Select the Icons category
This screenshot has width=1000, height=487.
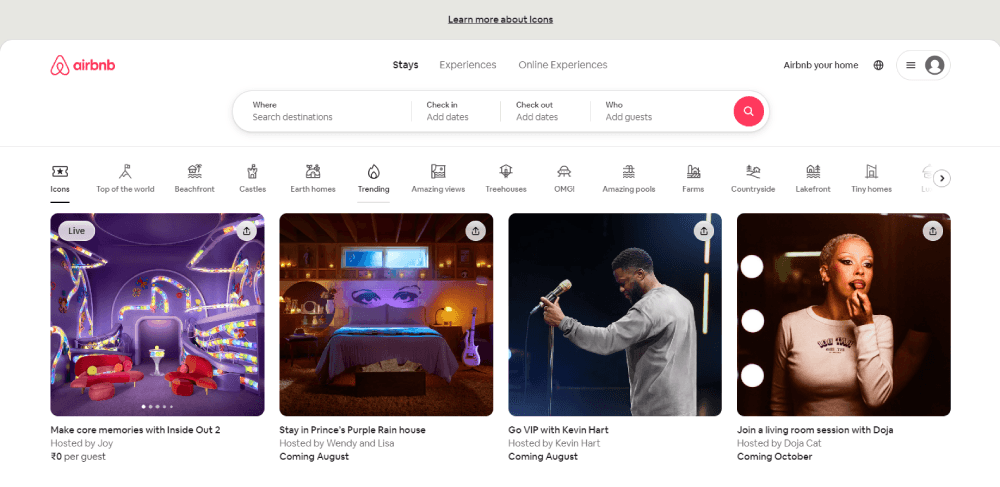click(60, 179)
